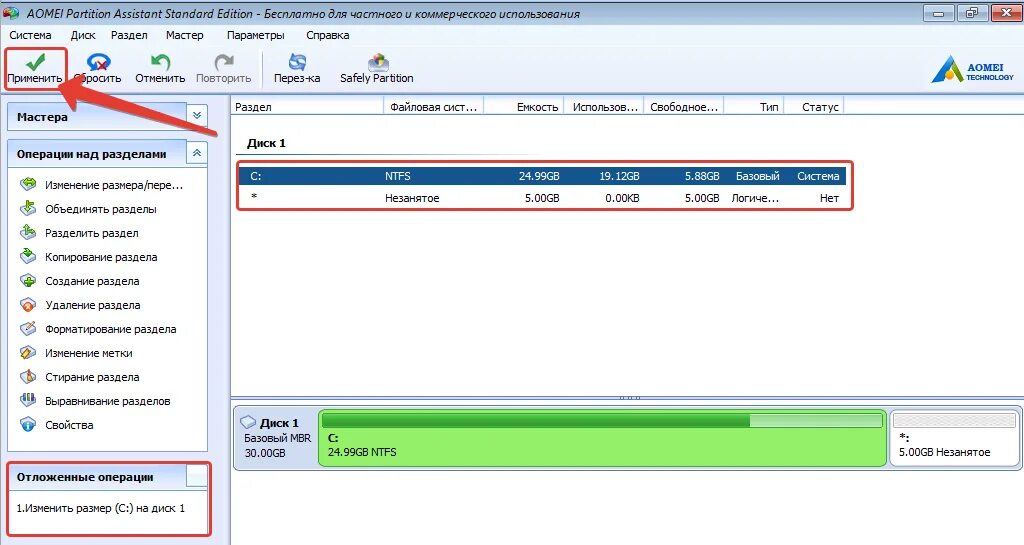Click the AOMEI Technology logo
1024x545 pixels.
pyautogui.click(x=972, y=69)
